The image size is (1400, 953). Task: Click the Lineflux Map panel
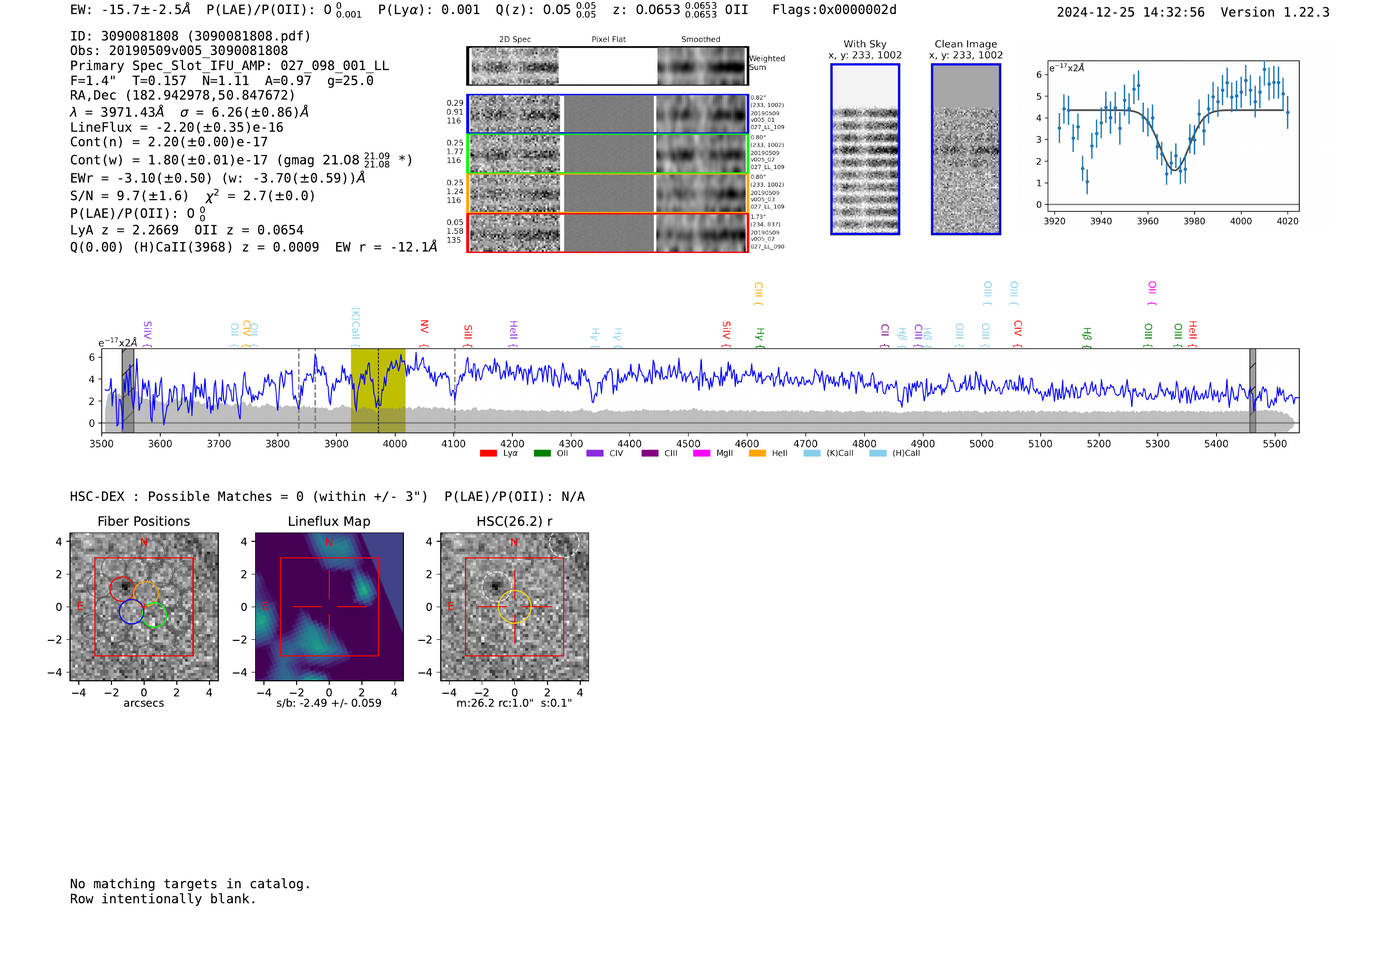coord(329,607)
